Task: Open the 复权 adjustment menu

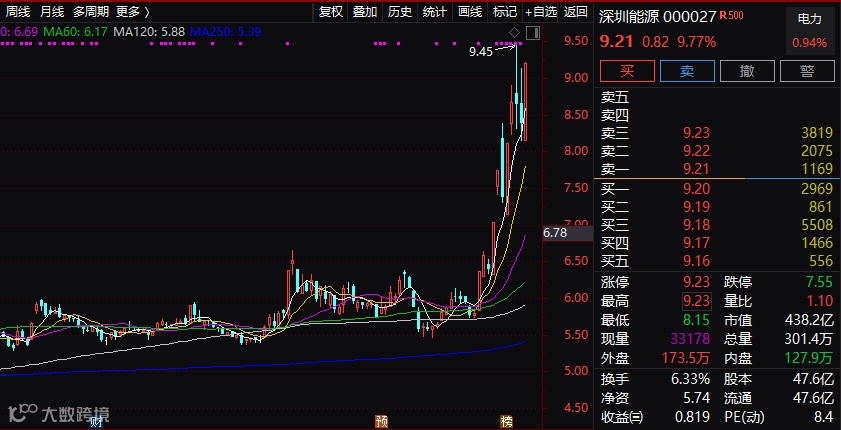Action: (330, 11)
